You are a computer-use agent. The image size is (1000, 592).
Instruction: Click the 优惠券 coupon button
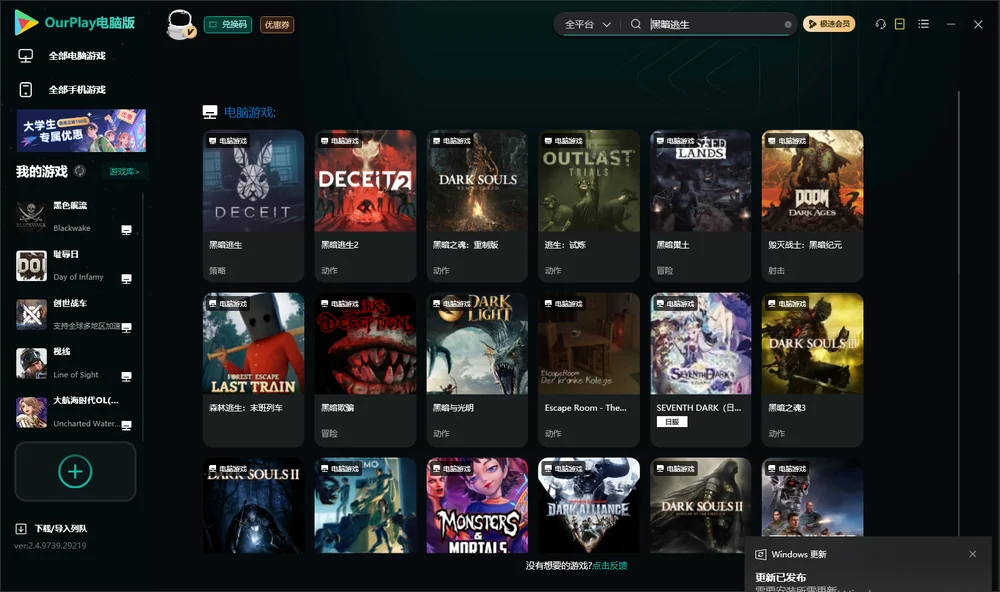(277, 24)
